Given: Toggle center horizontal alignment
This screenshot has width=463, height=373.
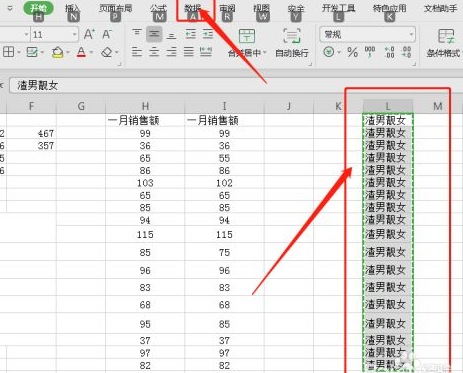Looking at the screenshot, I should (154, 52).
